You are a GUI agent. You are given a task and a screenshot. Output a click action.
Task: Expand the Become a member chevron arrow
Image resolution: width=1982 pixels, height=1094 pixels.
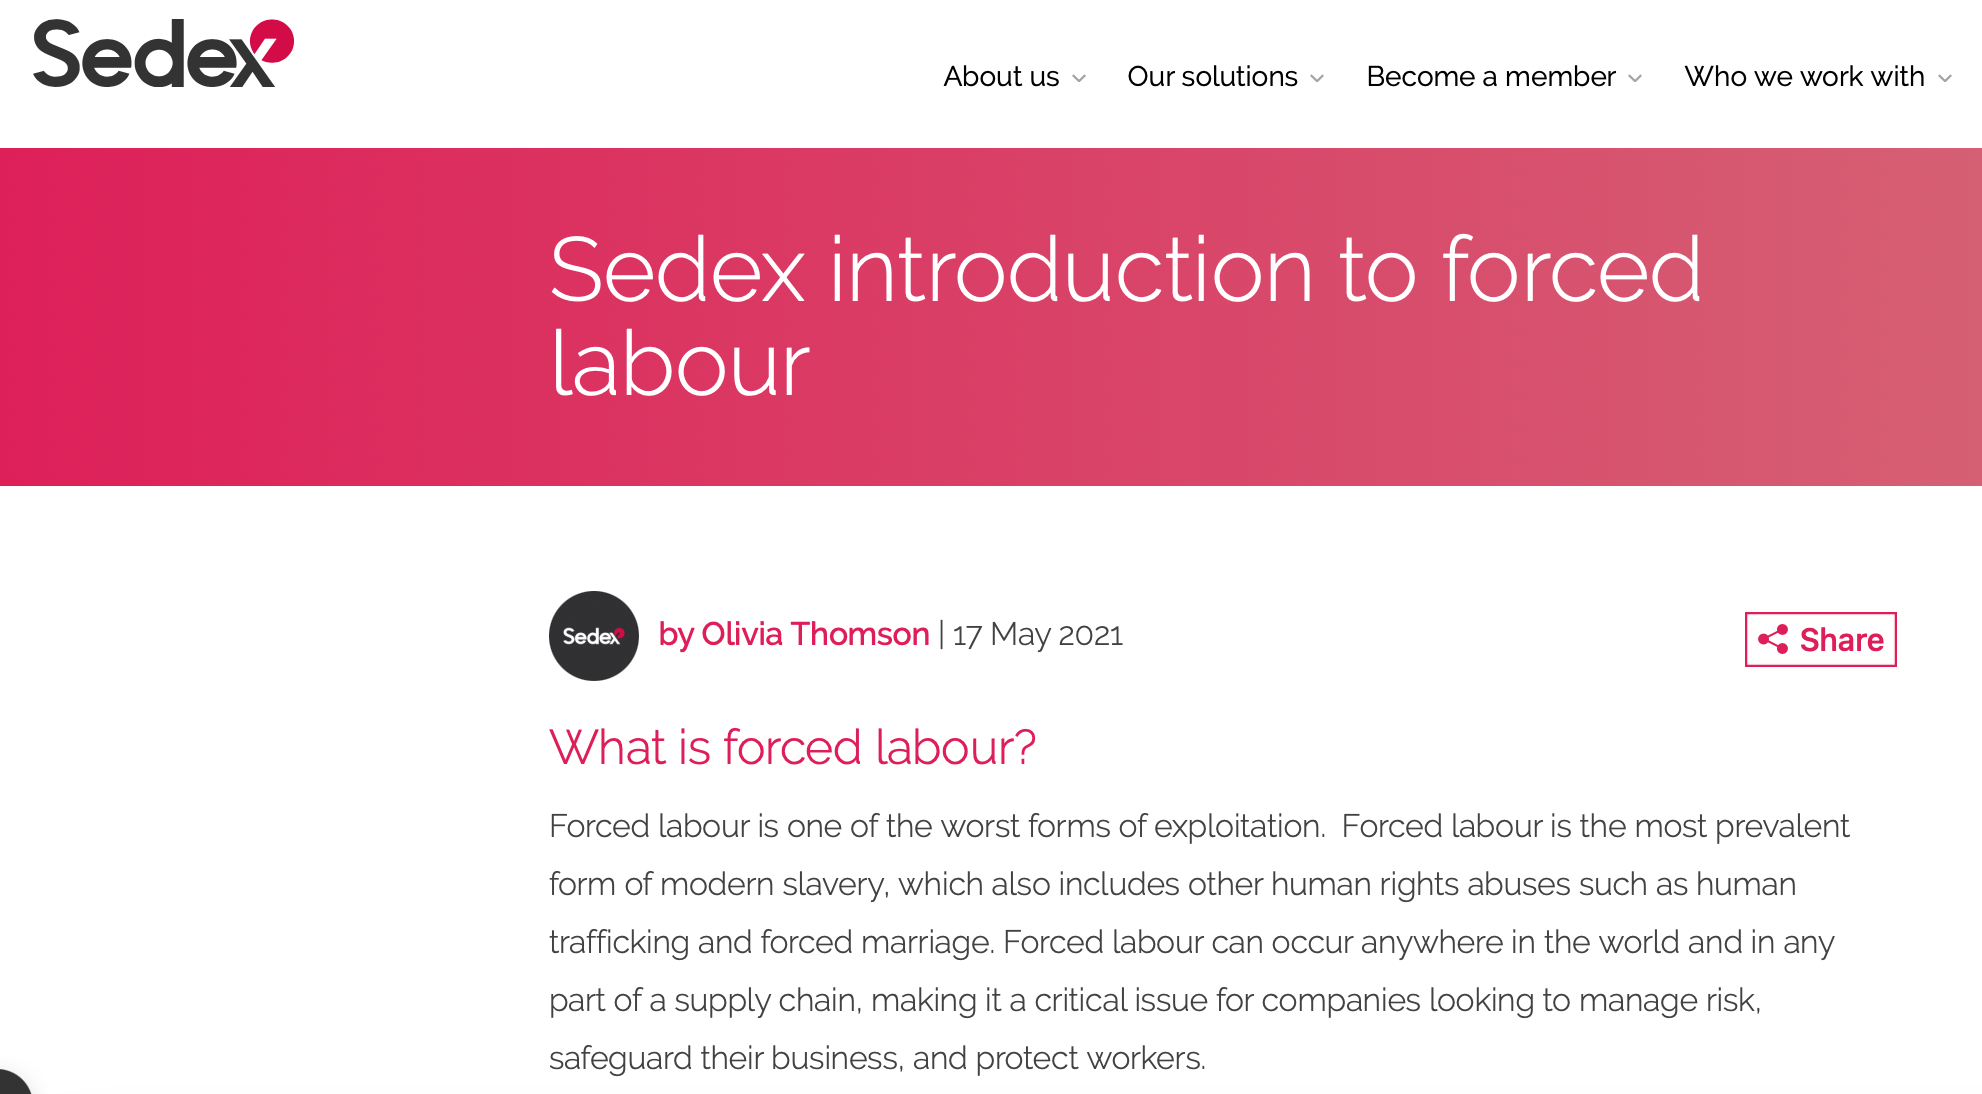pyautogui.click(x=1635, y=78)
